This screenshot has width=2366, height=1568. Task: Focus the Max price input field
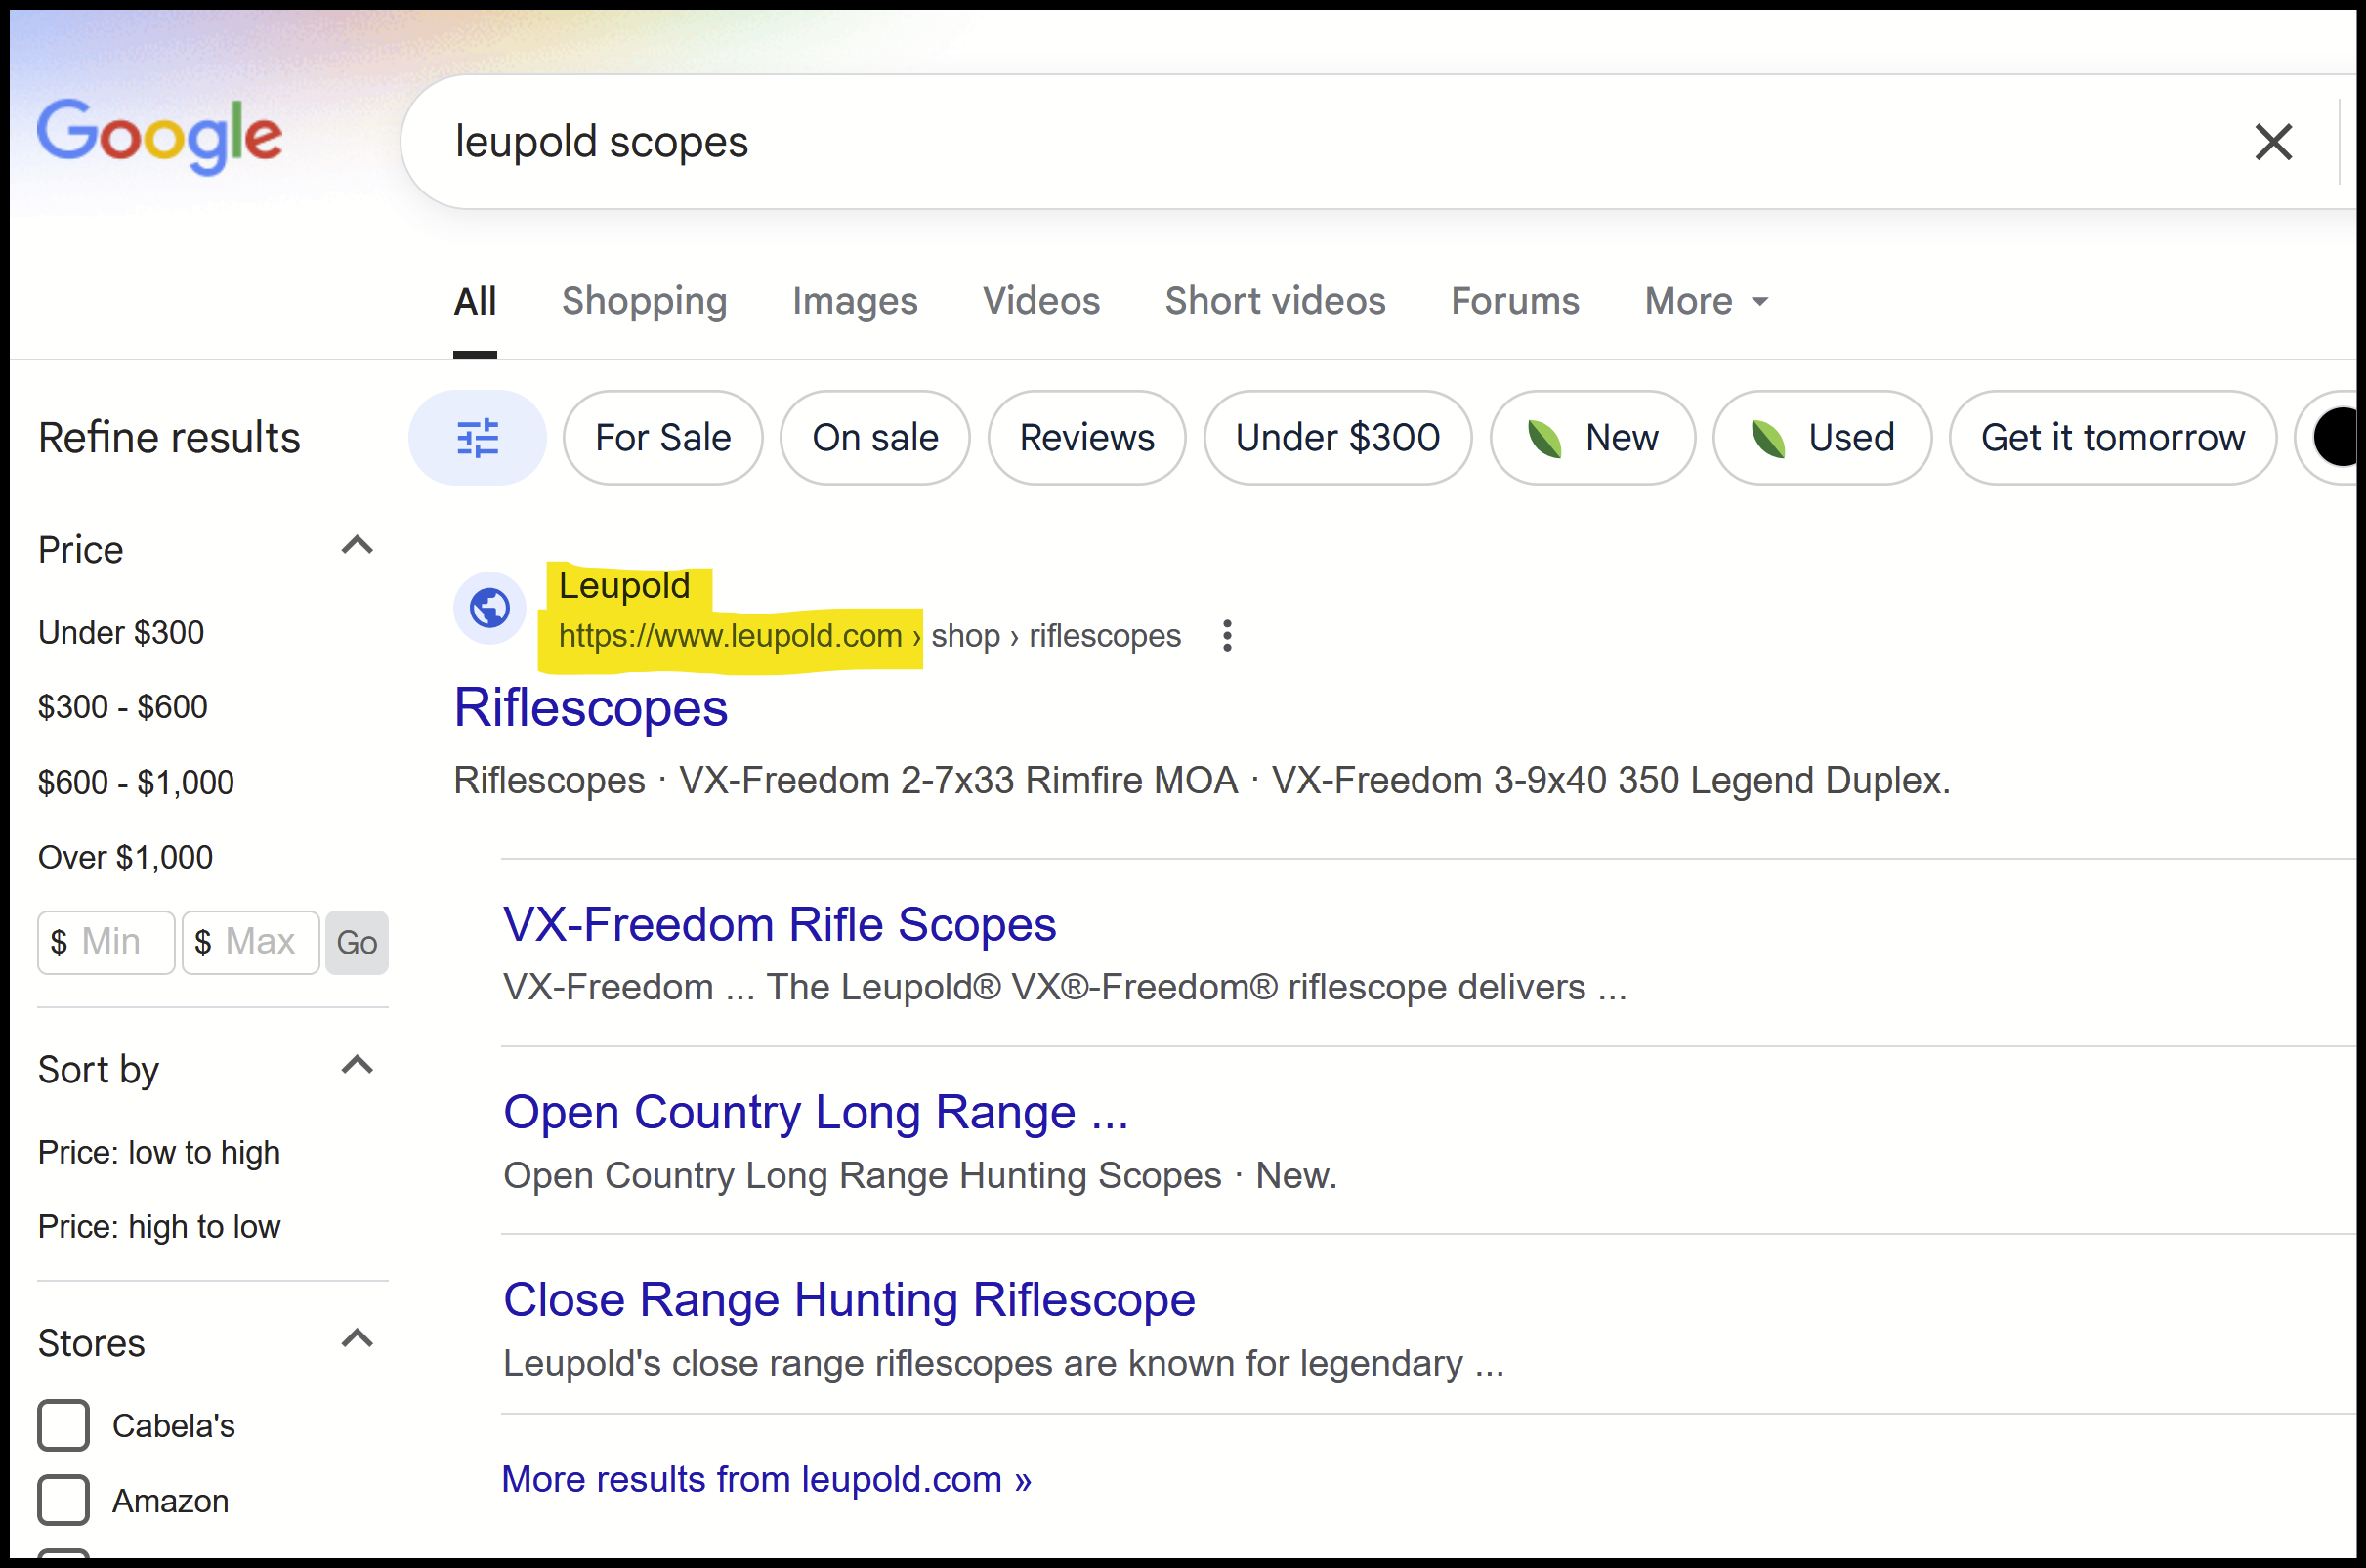(x=251, y=942)
